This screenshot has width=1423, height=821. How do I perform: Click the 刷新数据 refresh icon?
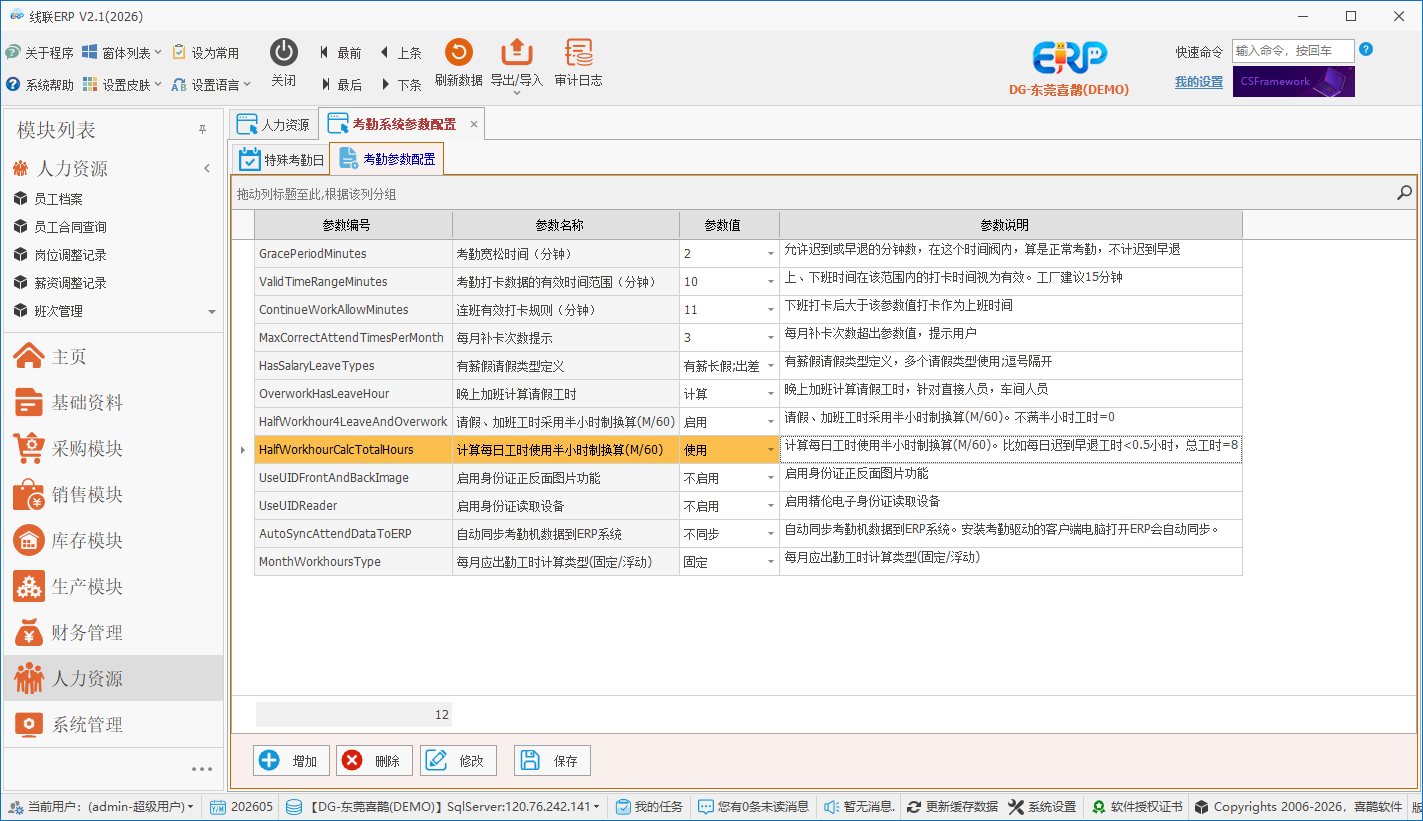pos(458,53)
